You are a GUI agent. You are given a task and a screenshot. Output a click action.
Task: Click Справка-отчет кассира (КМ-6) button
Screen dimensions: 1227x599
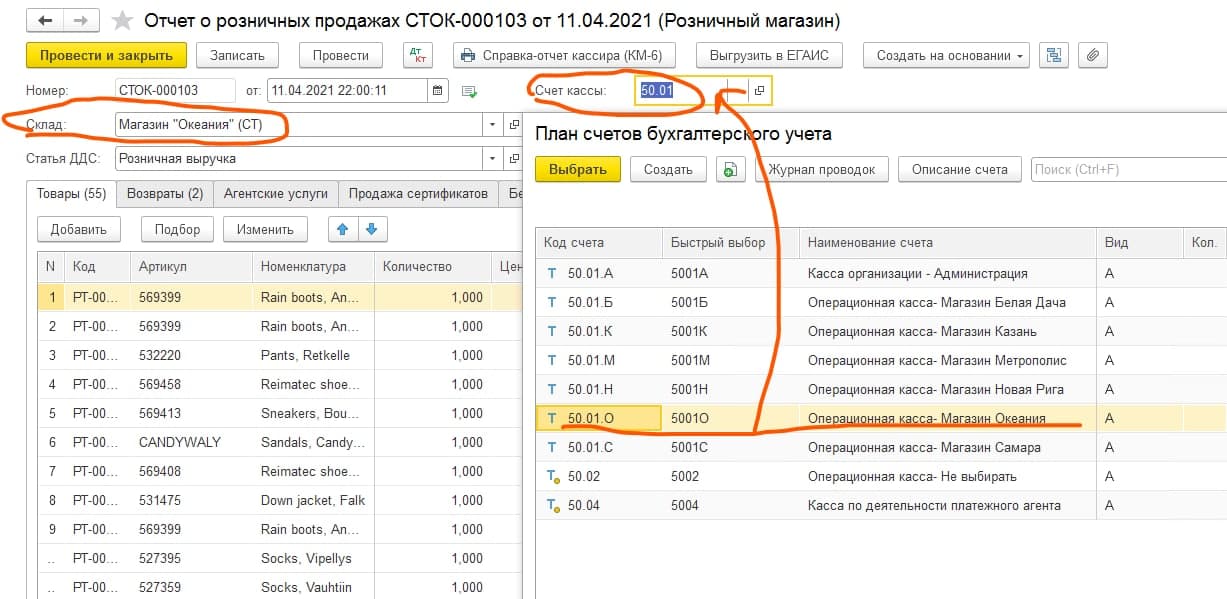tap(565, 56)
